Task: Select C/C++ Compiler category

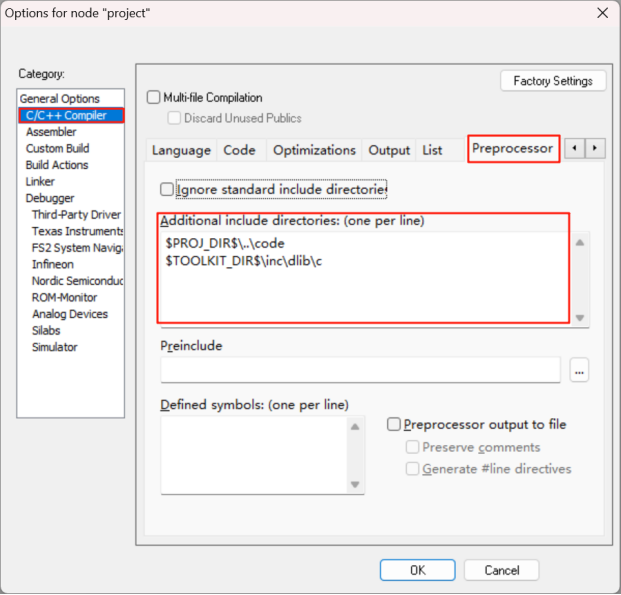Action: [71, 115]
